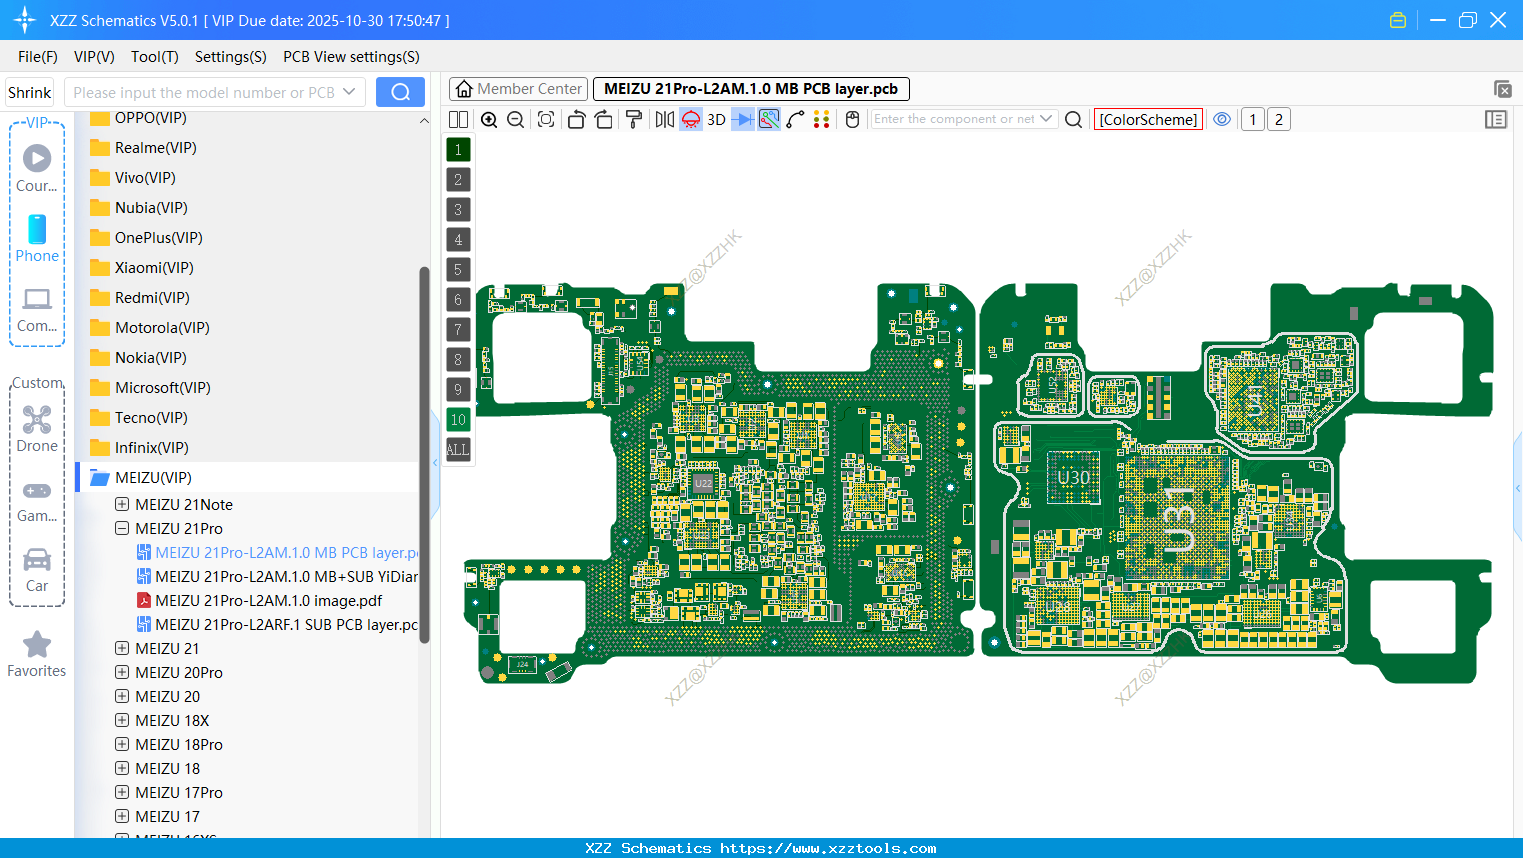Toggle the net trace display icon
Image resolution: width=1523 pixels, height=858 pixels.
(769, 119)
